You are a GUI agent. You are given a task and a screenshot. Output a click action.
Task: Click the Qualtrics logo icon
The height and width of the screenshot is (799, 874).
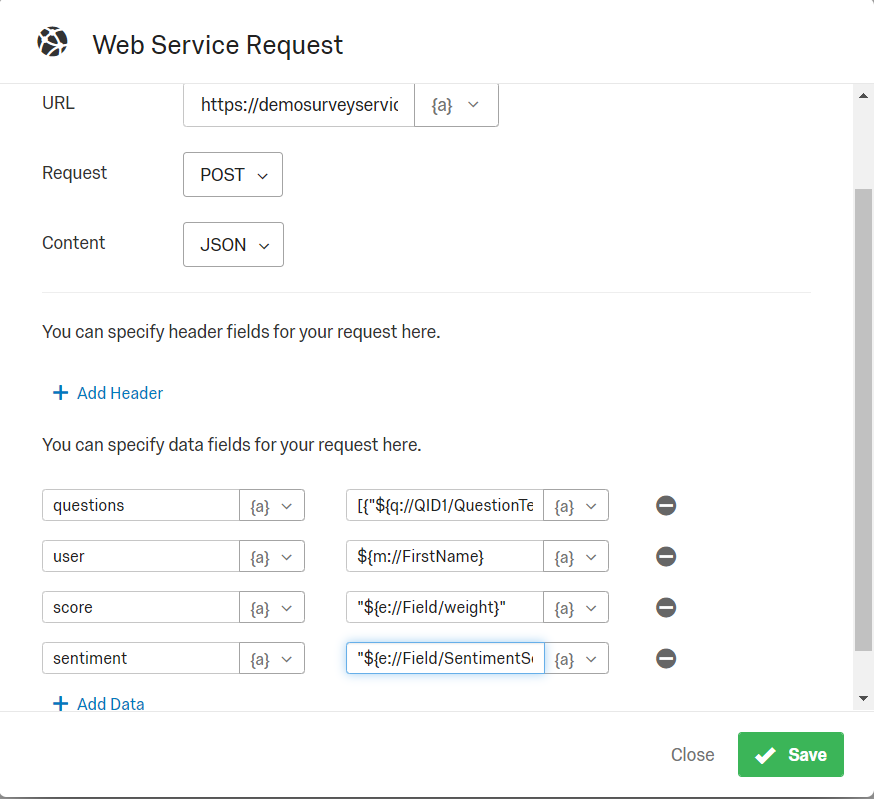tap(52, 42)
